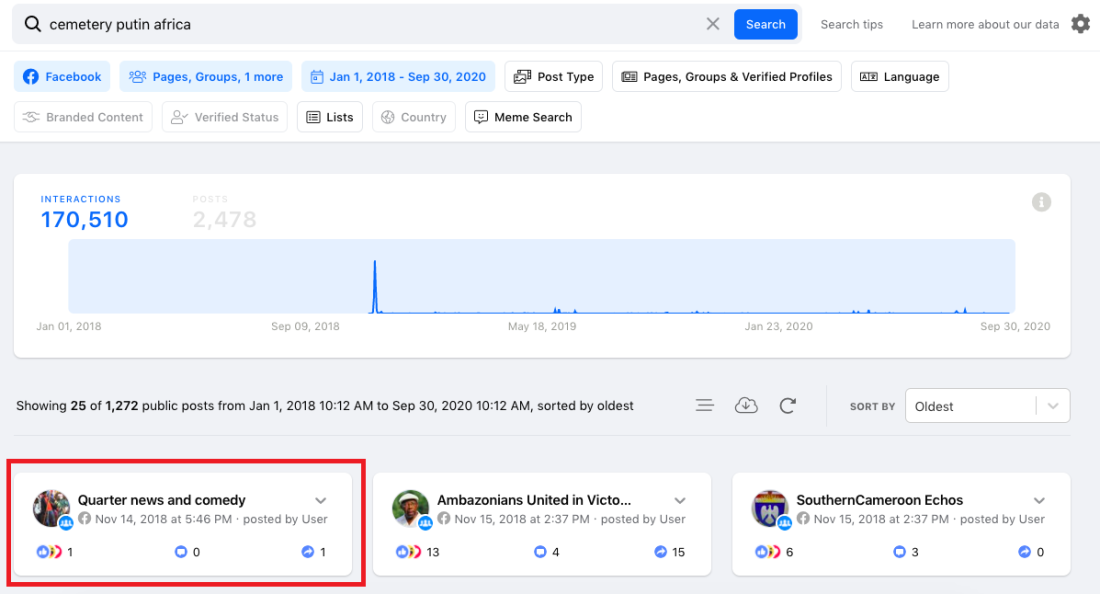Open Pages, Groups, 1 more filter
This screenshot has height=594, width=1100.
(x=206, y=76)
